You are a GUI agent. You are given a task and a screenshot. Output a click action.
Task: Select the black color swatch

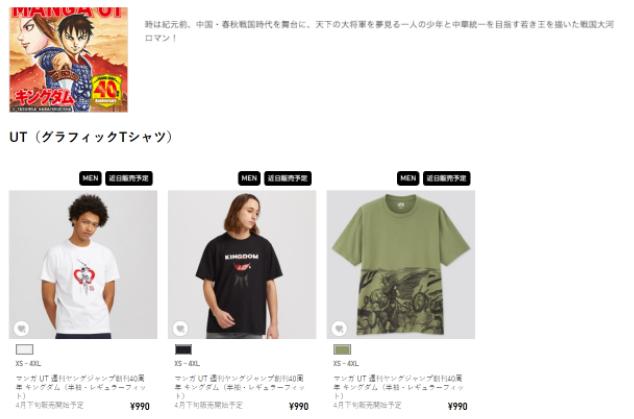point(184,349)
